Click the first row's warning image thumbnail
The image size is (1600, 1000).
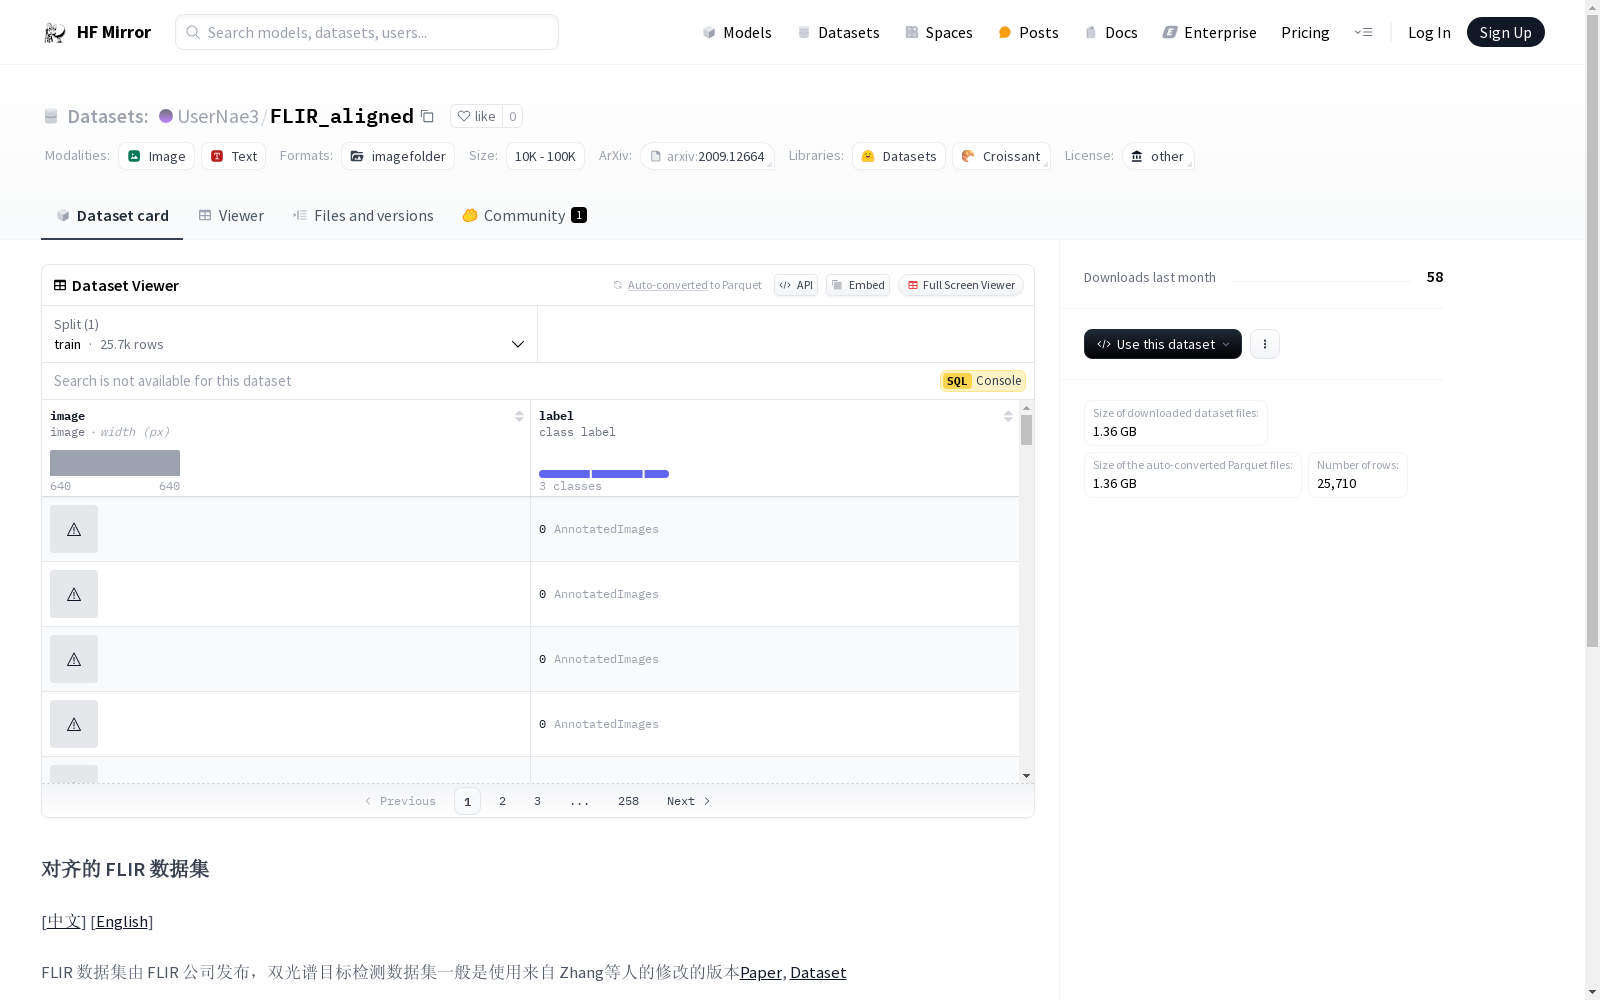tap(74, 529)
